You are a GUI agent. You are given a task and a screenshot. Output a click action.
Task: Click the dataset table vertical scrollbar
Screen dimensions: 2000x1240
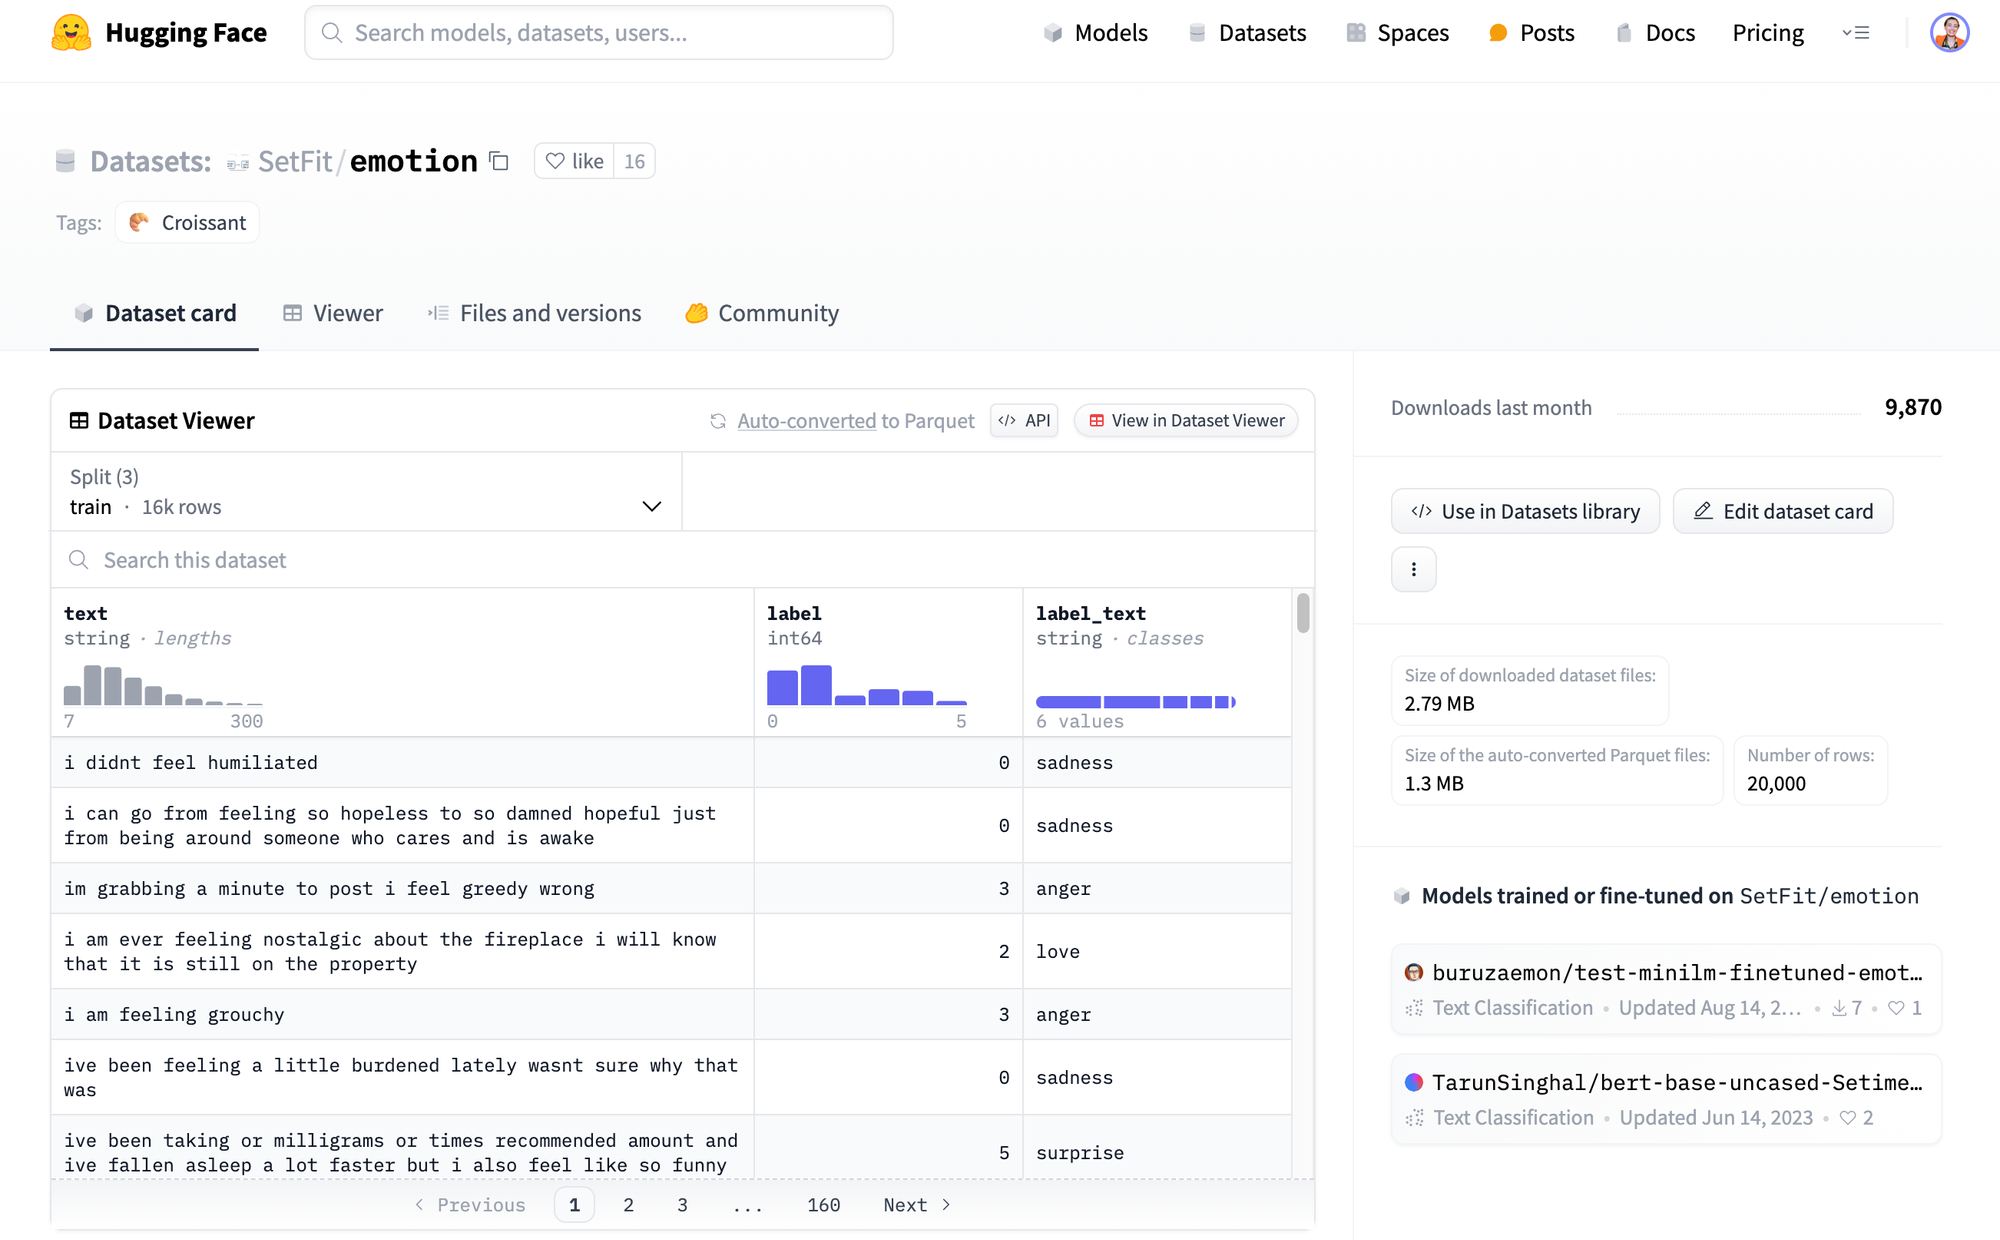point(1302,613)
